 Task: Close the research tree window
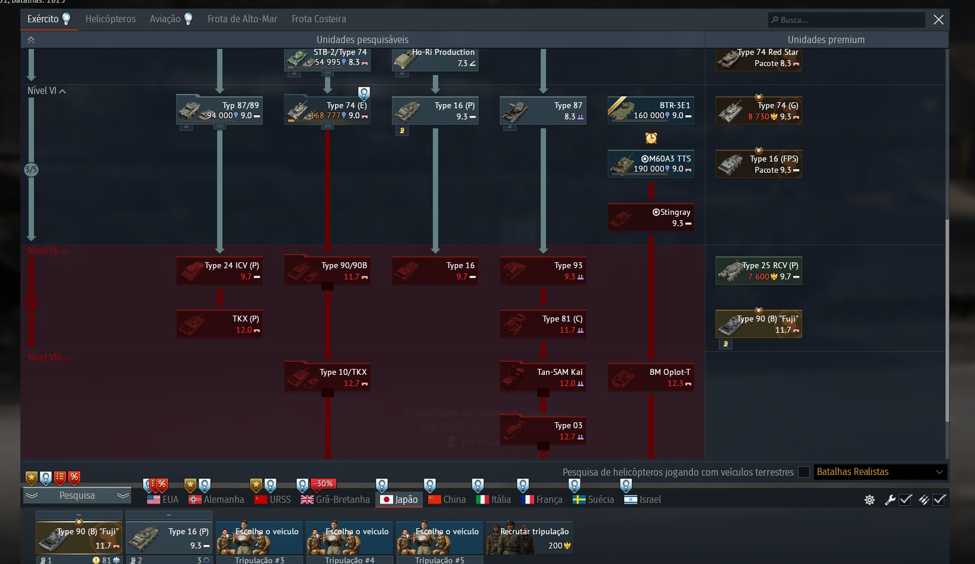[x=938, y=20]
